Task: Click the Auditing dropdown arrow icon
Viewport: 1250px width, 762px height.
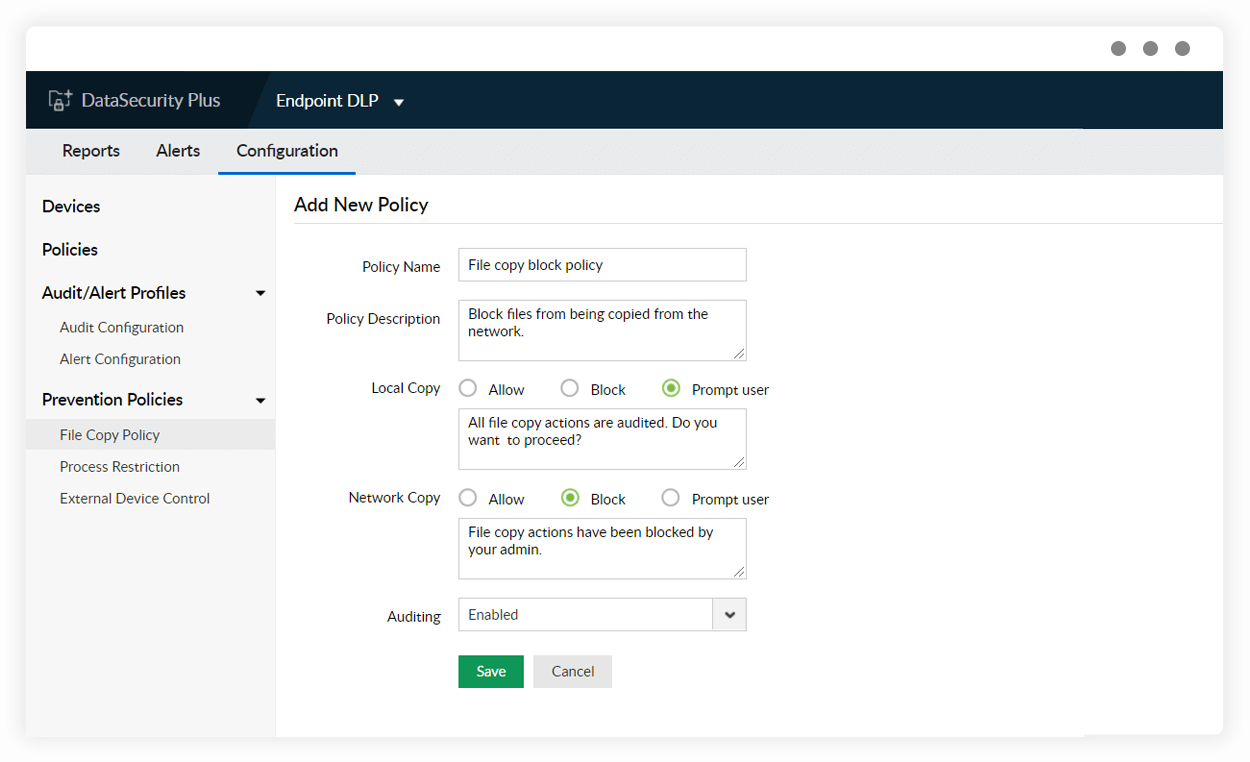Action: point(729,614)
